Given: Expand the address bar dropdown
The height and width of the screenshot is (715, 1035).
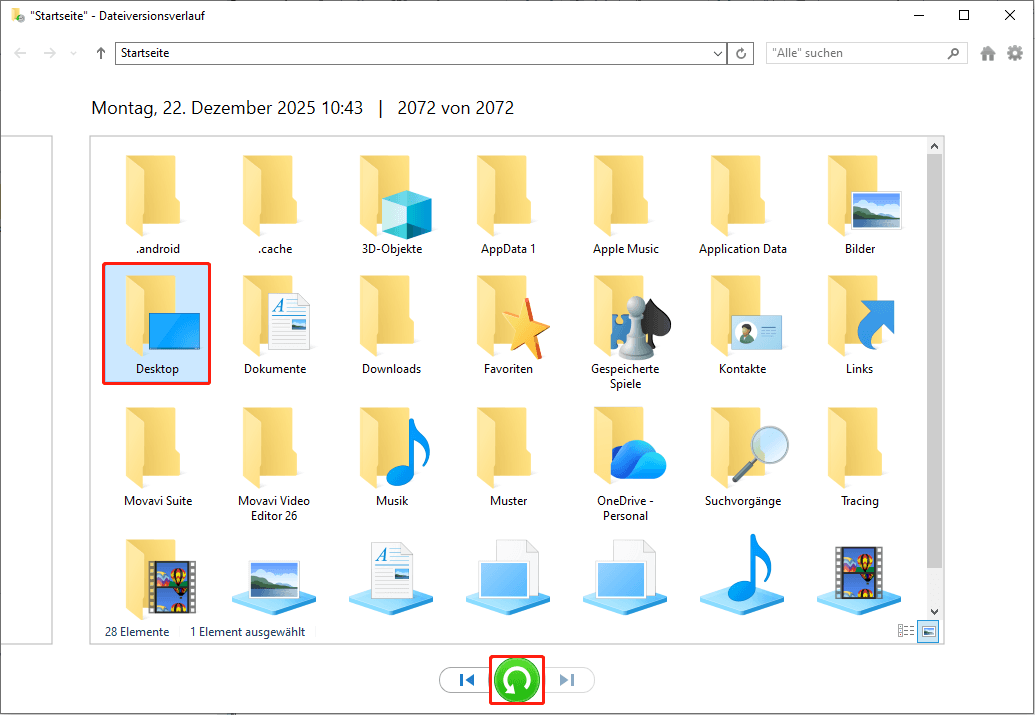Looking at the screenshot, I should pyautogui.click(x=717, y=53).
